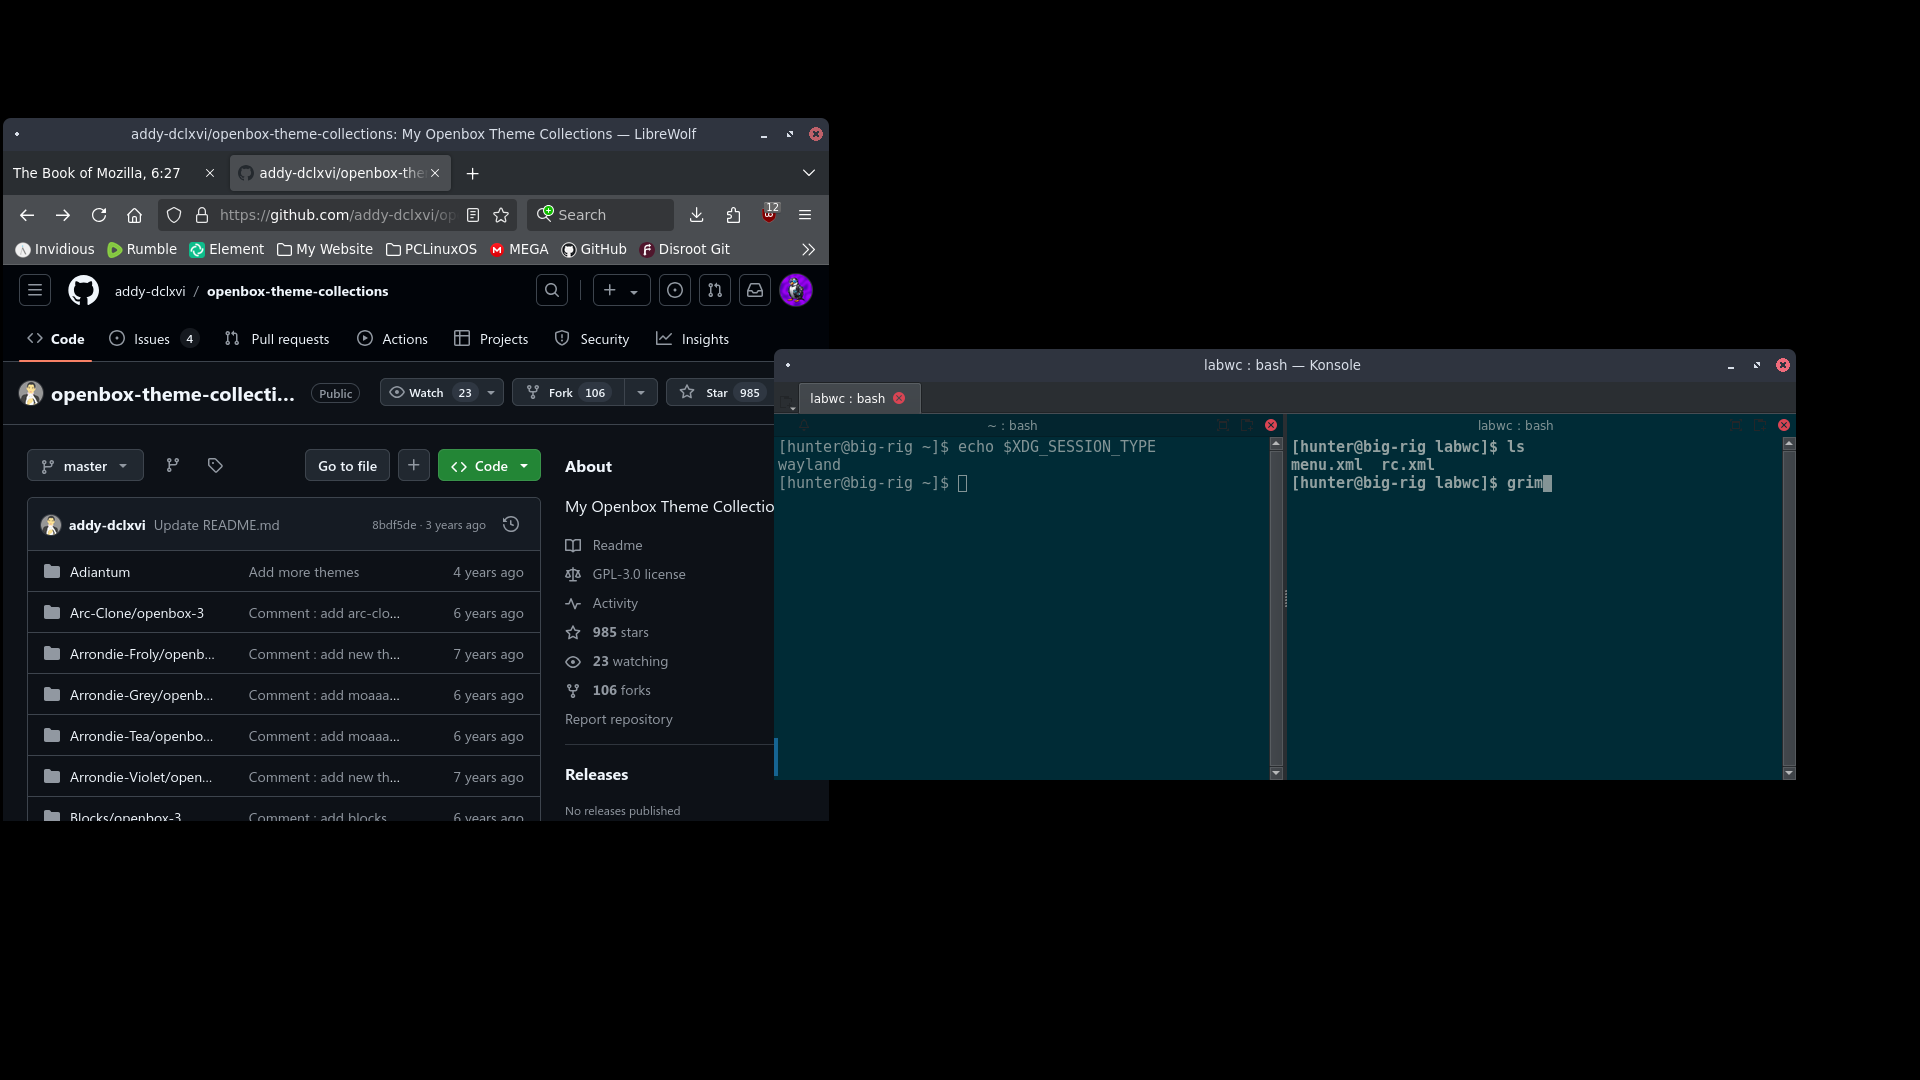Expand the PCLinuxOS bookmark folder

click(x=431, y=249)
